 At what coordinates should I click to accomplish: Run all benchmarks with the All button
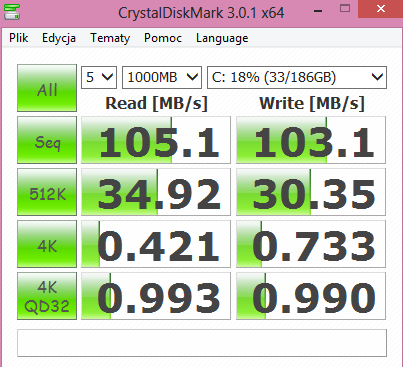47,88
